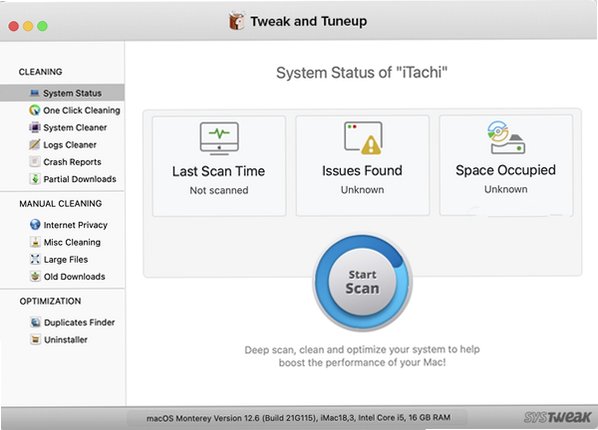Click "Unknown" under Issues Found
The width and height of the screenshot is (598, 430).
[362, 190]
